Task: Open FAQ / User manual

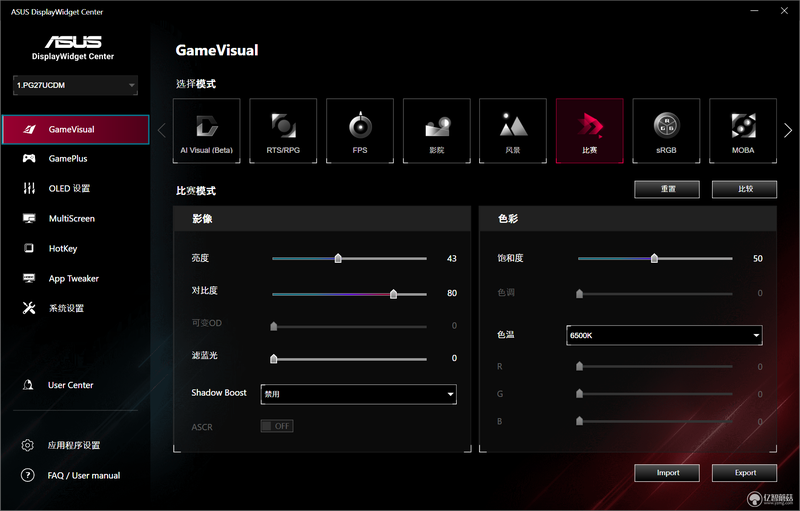Action: tap(84, 475)
